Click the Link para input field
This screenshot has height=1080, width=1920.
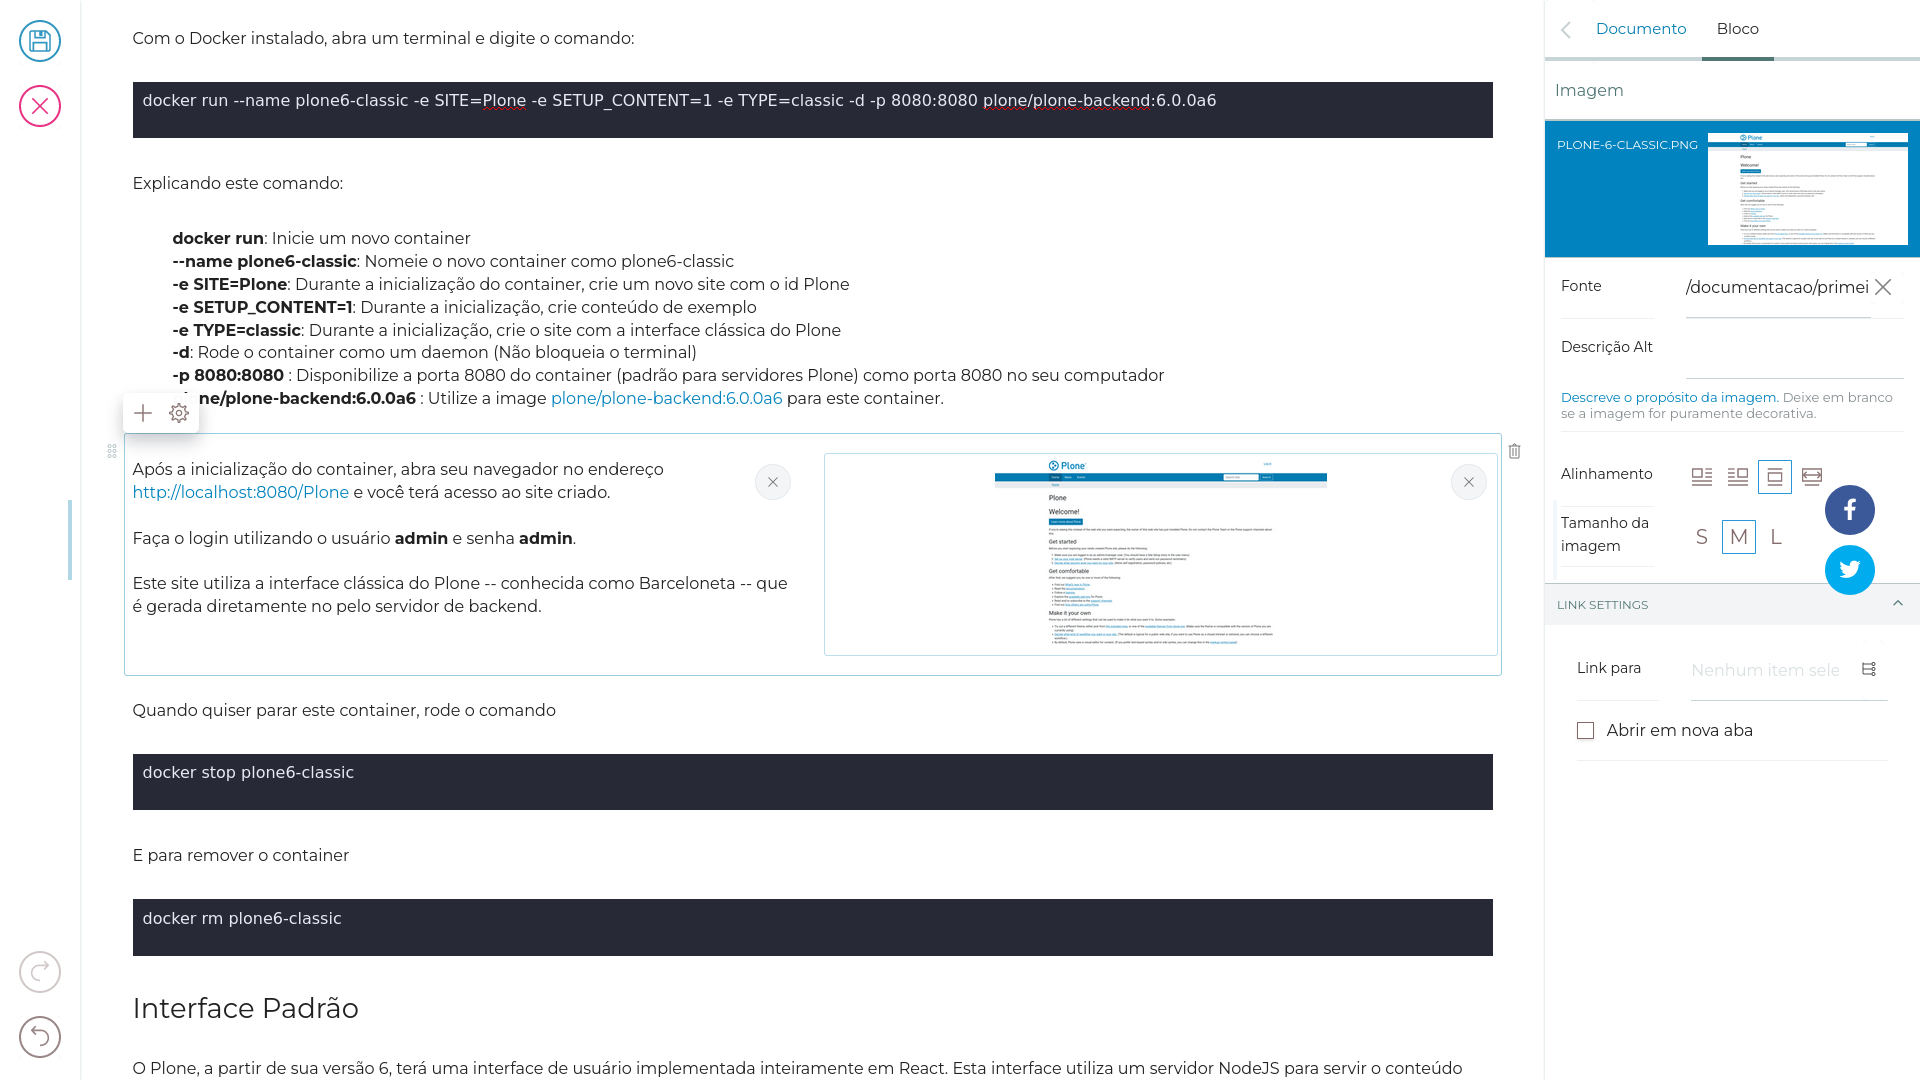(x=1766, y=670)
